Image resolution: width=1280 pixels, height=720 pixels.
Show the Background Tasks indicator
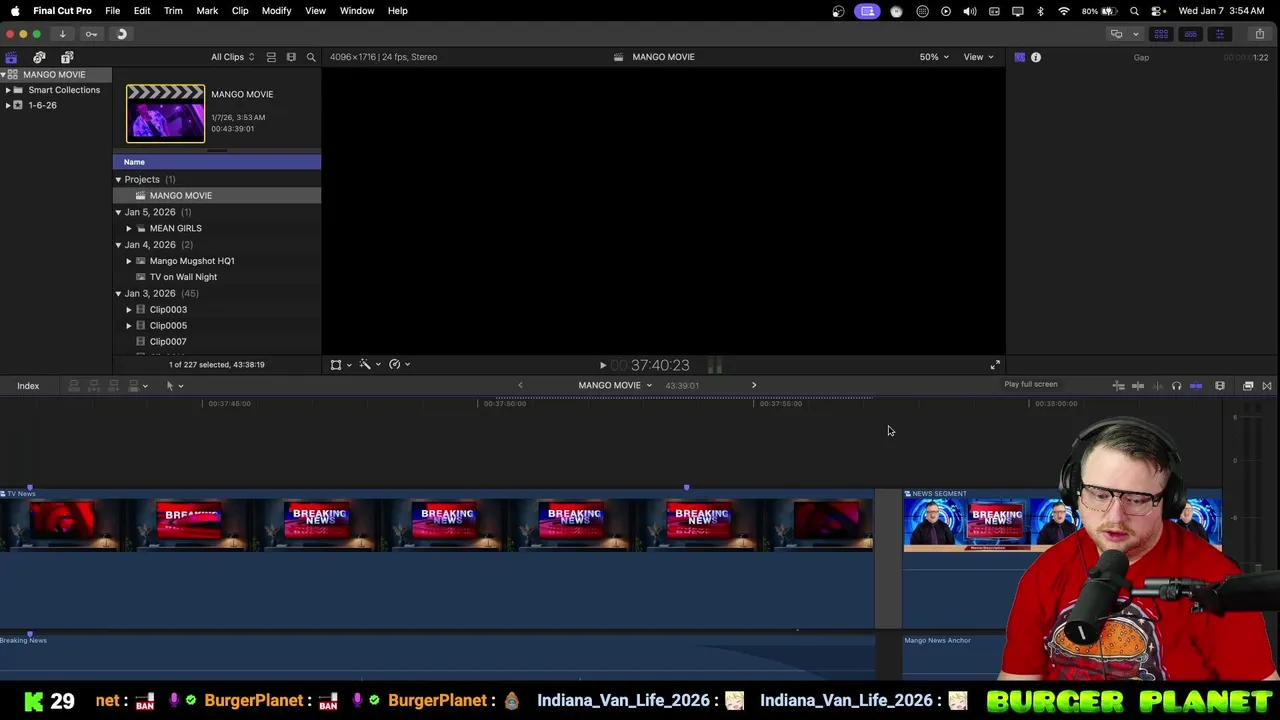click(121, 34)
